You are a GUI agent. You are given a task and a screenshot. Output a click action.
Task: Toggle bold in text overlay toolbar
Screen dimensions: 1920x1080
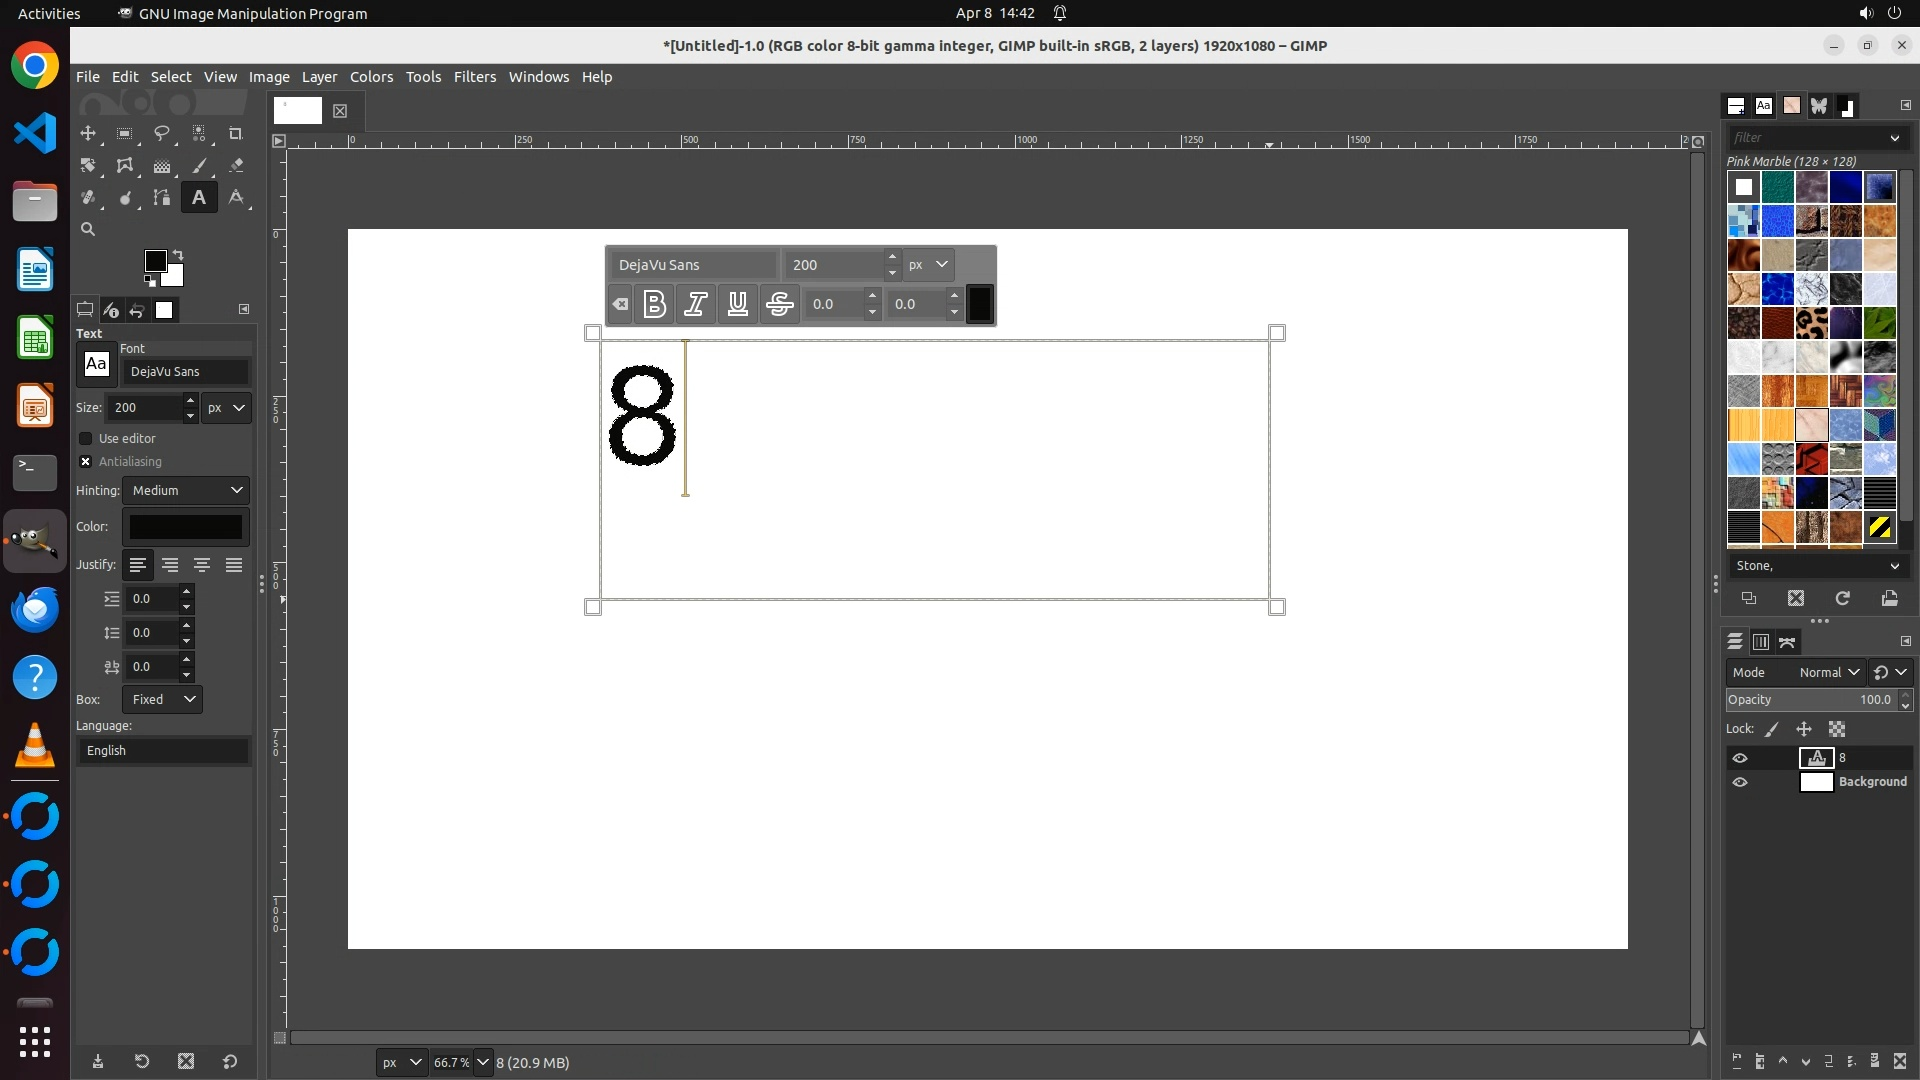(x=655, y=304)
